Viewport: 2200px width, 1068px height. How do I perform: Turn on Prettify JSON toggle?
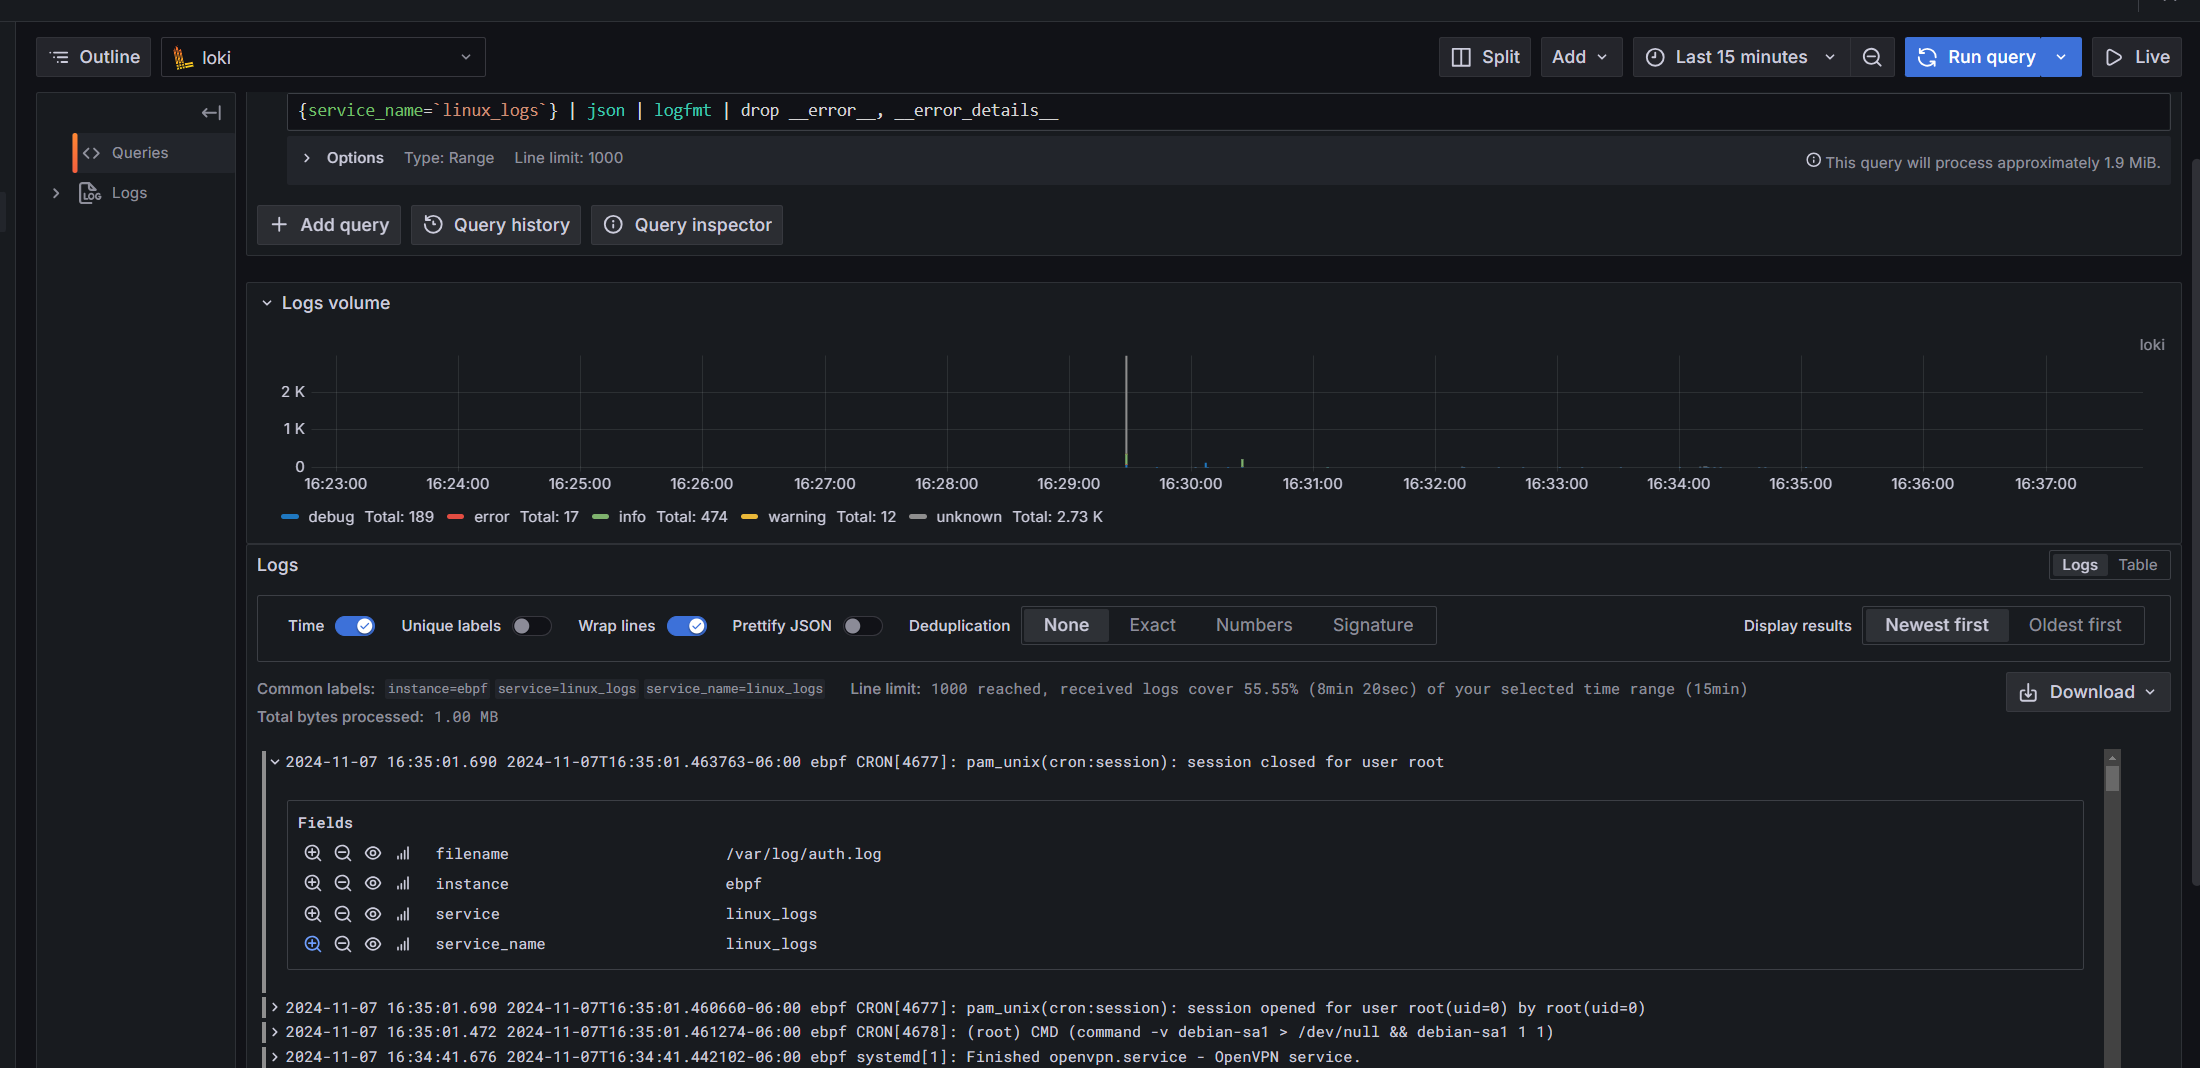[862, 626]
